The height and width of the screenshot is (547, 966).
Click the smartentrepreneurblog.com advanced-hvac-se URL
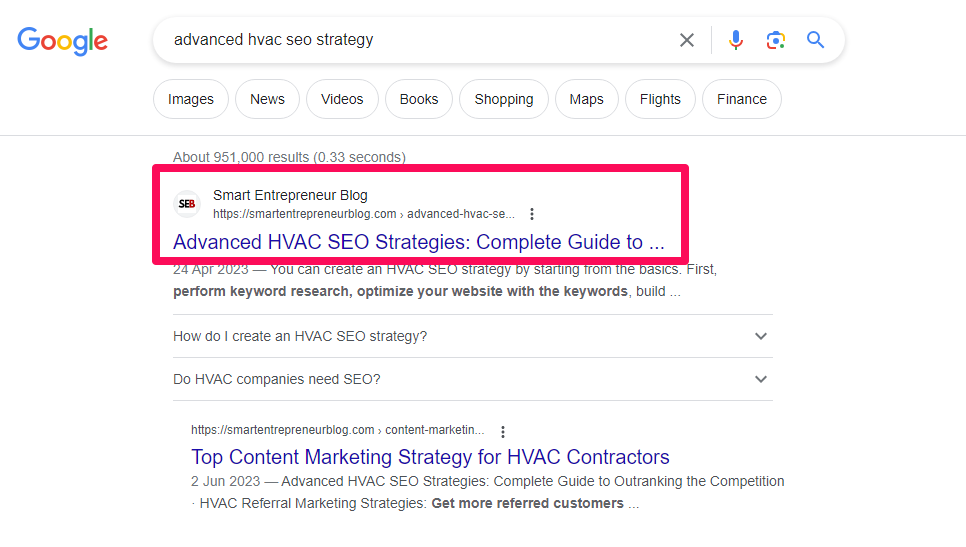pyautogui.click(x=363, y=214)
